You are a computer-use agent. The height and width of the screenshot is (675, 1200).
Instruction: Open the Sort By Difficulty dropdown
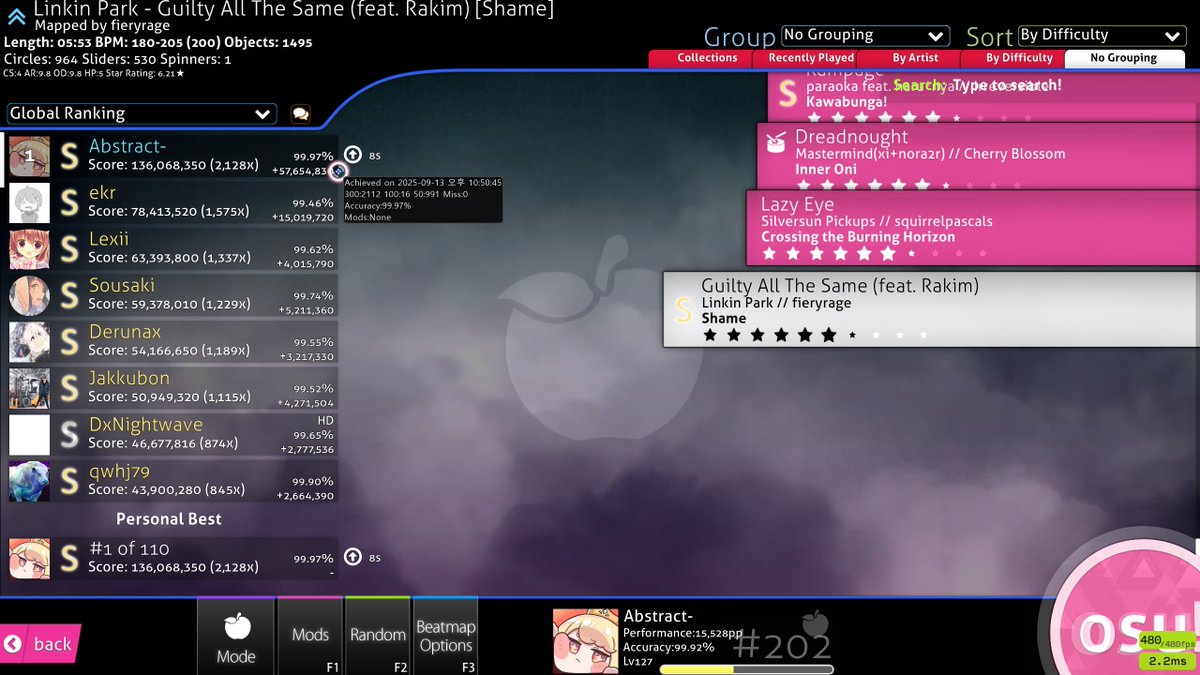[1102, 35]
